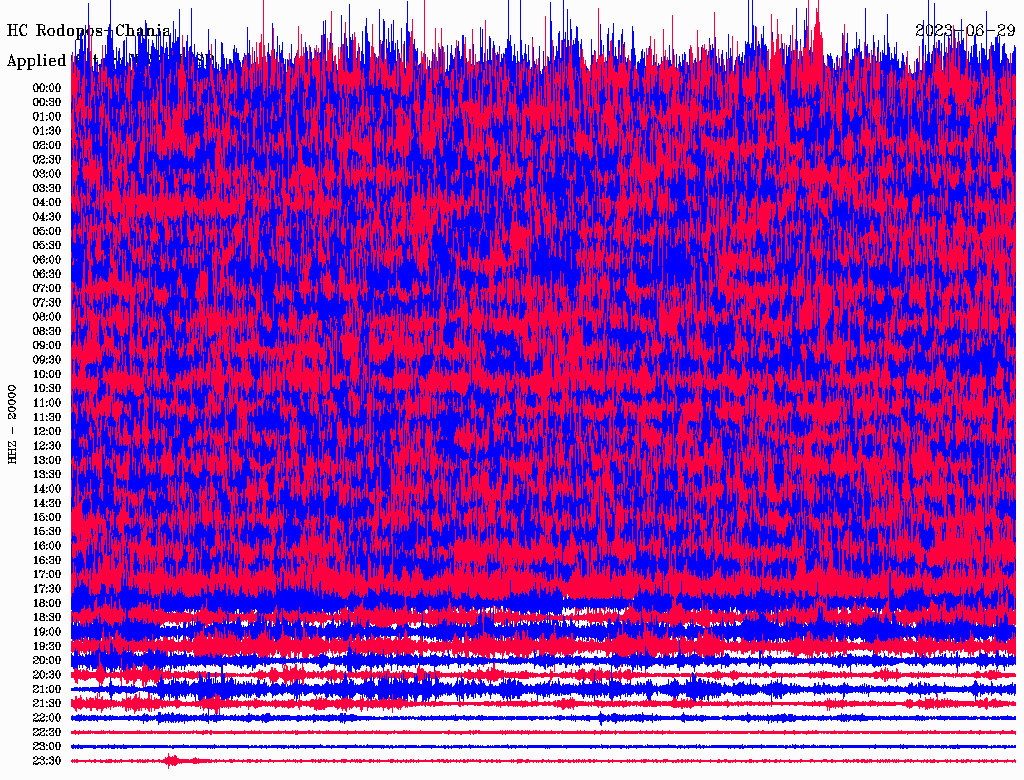Select the 19:00 time label
1024x780 pixels.
tap(47, 632)
